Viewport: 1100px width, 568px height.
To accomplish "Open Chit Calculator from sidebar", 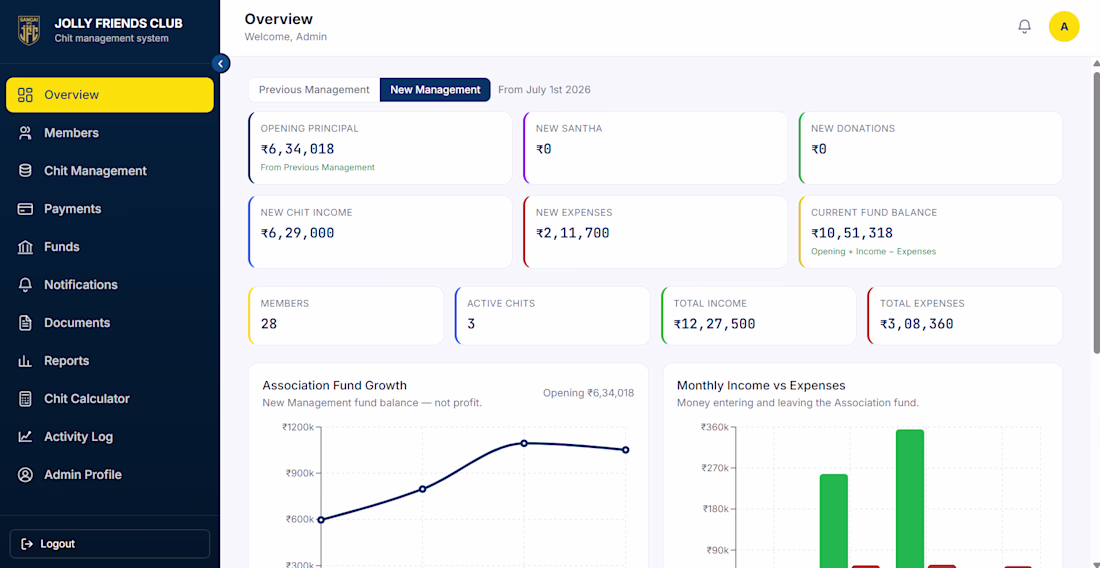I will (x=110, y=398).
